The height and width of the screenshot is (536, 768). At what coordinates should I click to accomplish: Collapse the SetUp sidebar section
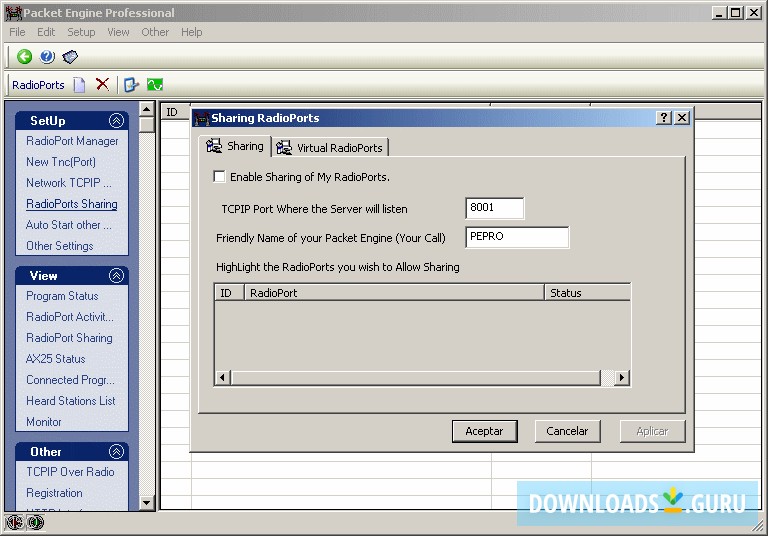pos(116,121)
